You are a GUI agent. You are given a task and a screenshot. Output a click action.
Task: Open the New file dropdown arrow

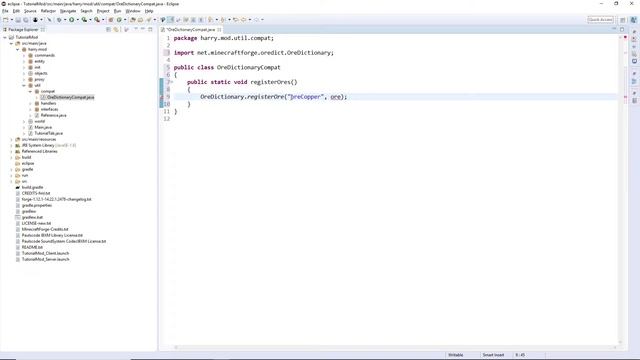coord(12,20)
